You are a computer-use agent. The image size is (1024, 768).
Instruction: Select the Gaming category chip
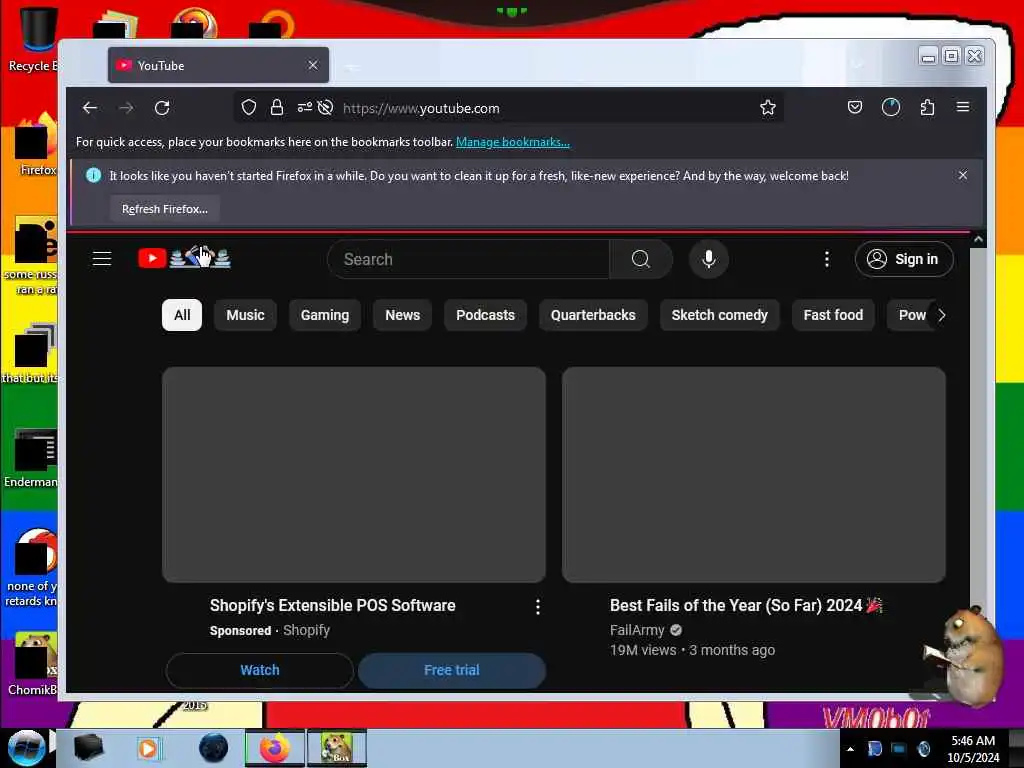click(x=325, y=315)
